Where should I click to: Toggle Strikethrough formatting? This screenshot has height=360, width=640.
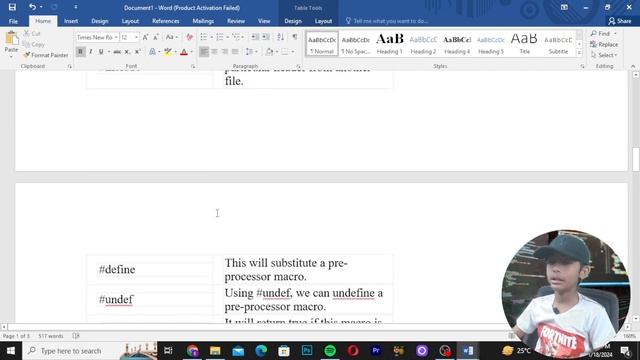[x=117, y=52]
